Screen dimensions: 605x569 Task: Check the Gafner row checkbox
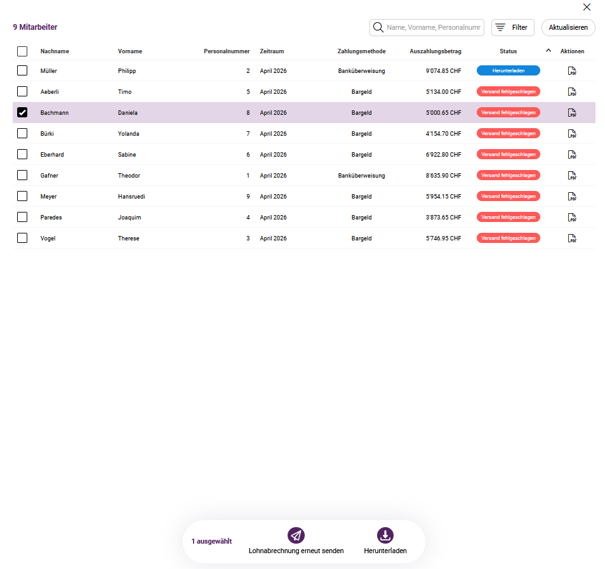22,175
